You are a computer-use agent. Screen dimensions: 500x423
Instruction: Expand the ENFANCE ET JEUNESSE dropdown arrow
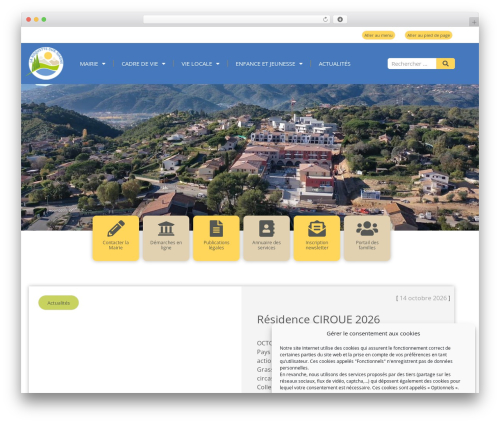click(x=301, y=64)
